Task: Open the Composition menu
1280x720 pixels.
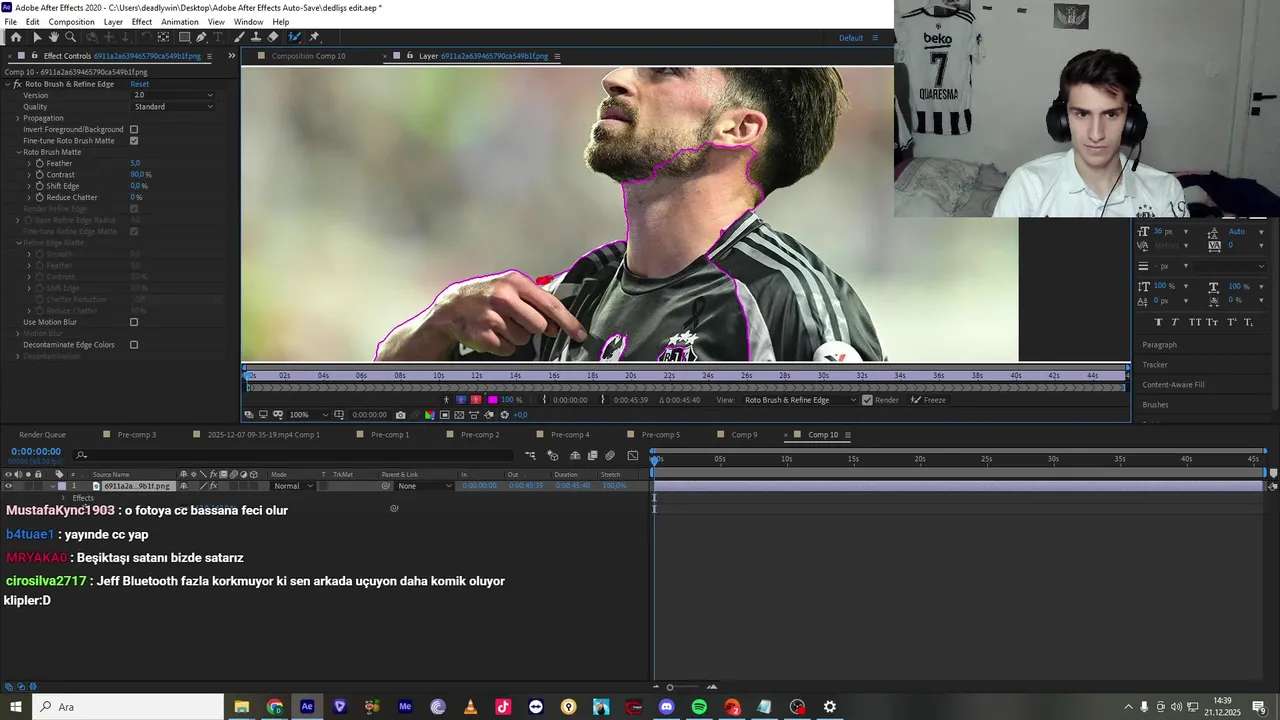Action: pos(71,22)
